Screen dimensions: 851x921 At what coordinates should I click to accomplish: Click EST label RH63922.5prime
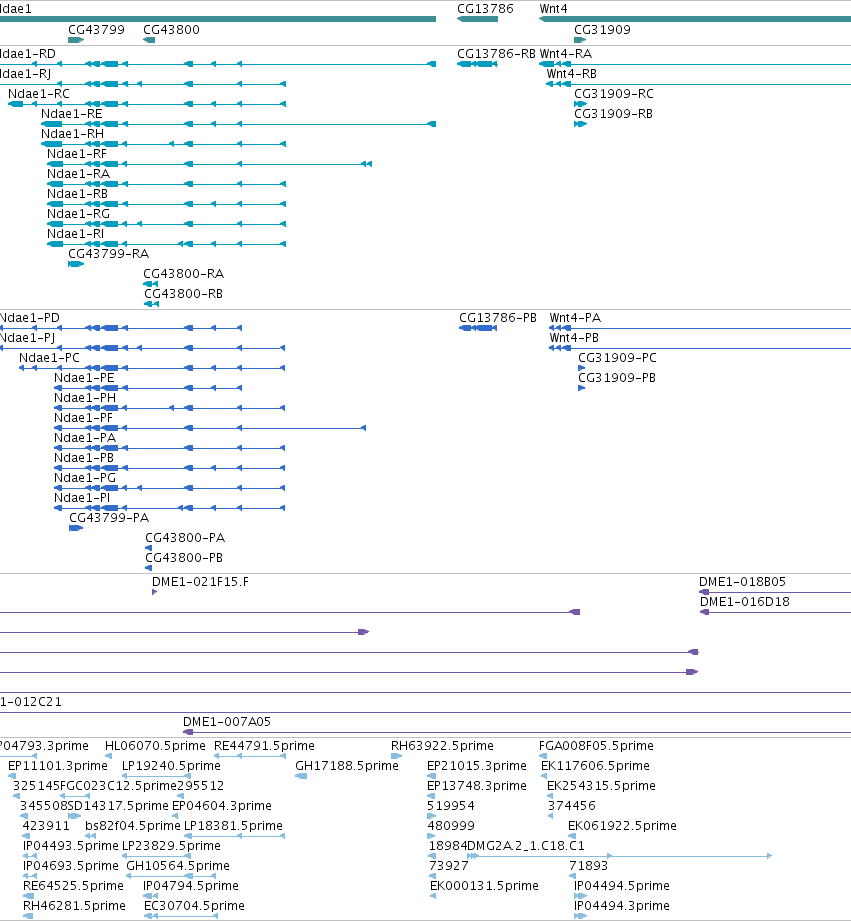(442, 745)
